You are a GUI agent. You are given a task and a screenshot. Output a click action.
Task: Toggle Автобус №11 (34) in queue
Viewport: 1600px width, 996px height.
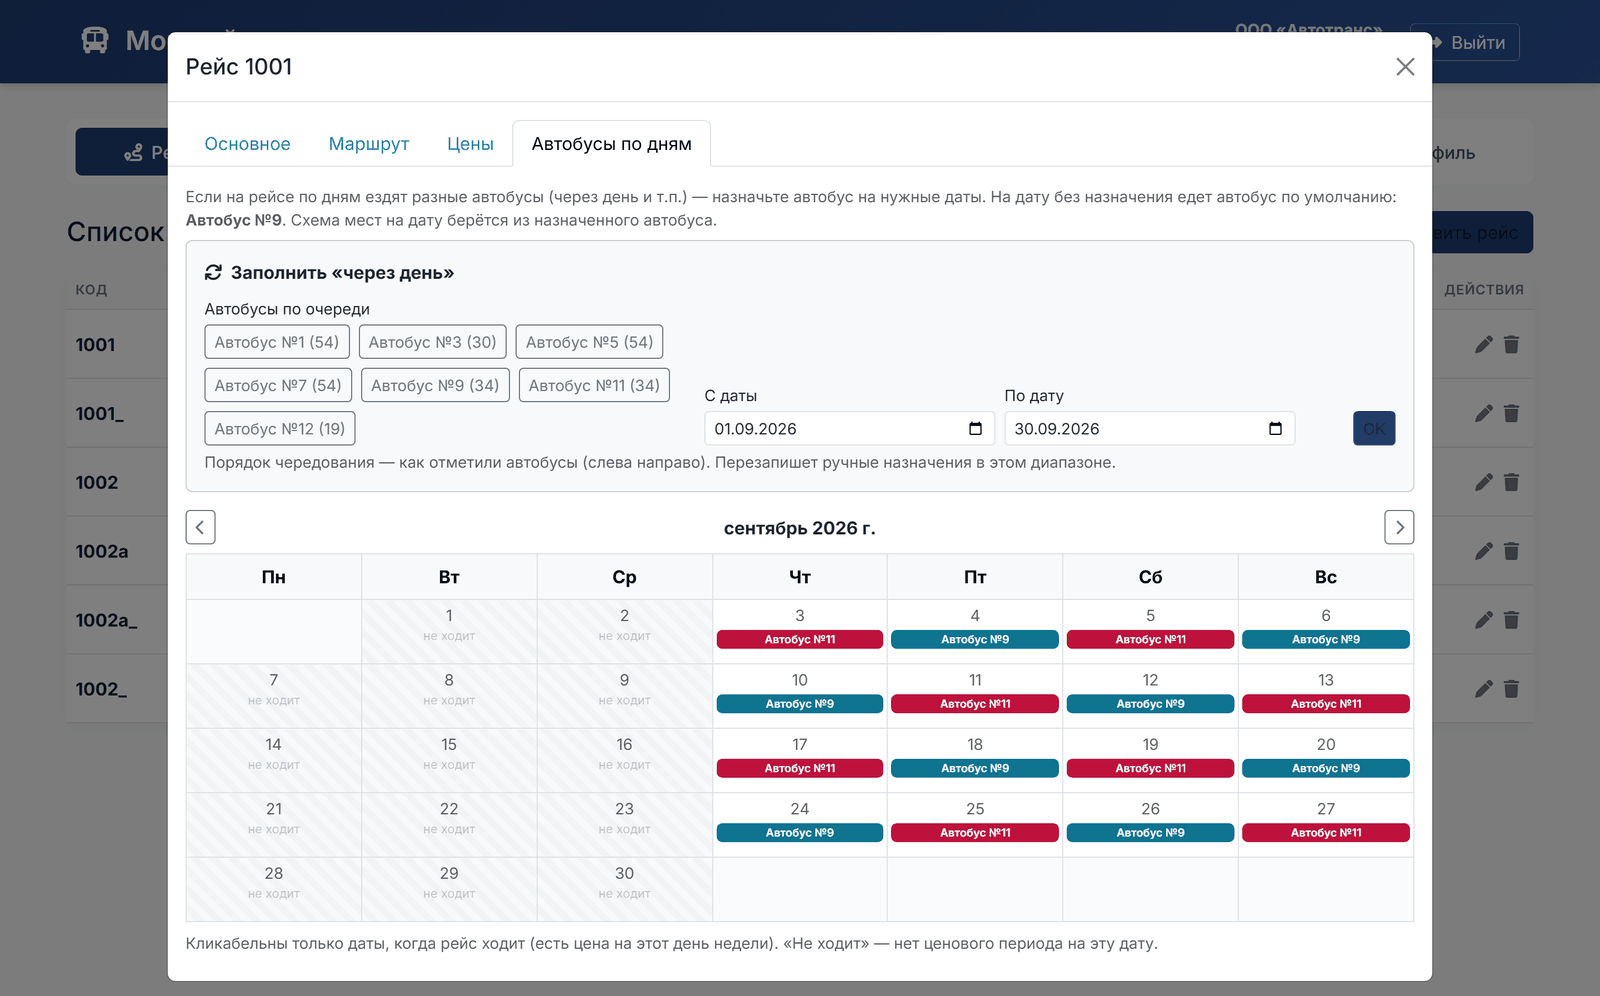click(594, 385)
